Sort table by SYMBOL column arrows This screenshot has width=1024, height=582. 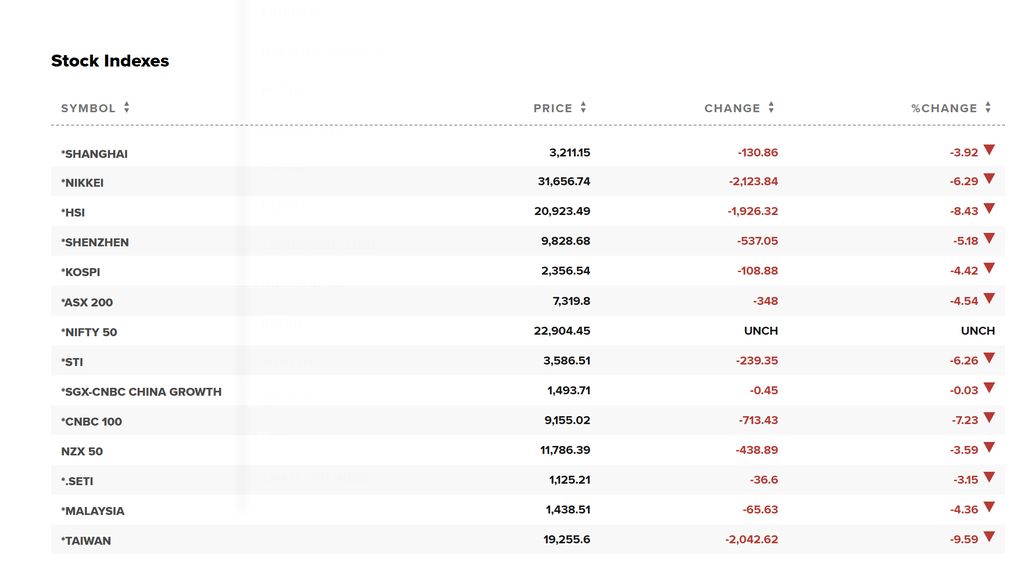click(127, 108)
